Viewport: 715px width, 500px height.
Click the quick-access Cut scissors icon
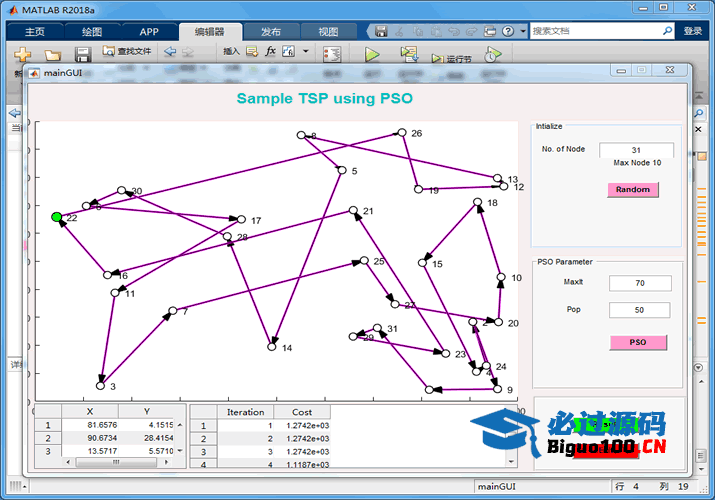(399, 31)
